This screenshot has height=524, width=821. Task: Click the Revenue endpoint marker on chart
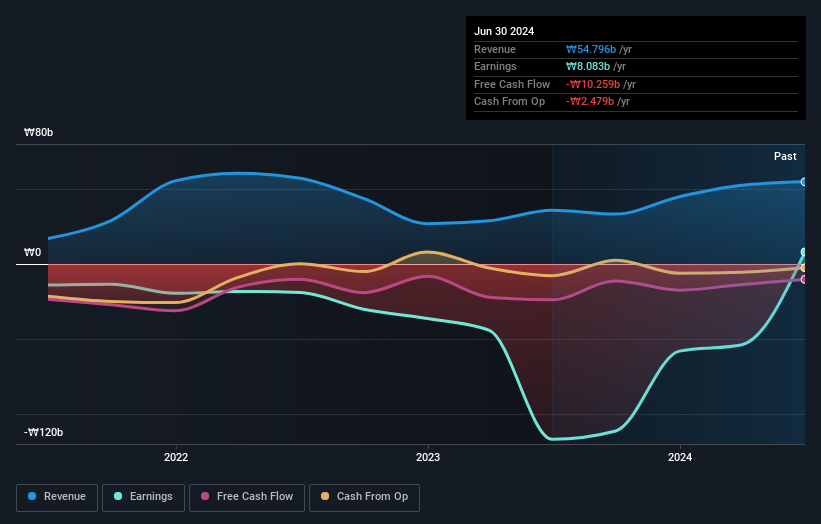804,182
